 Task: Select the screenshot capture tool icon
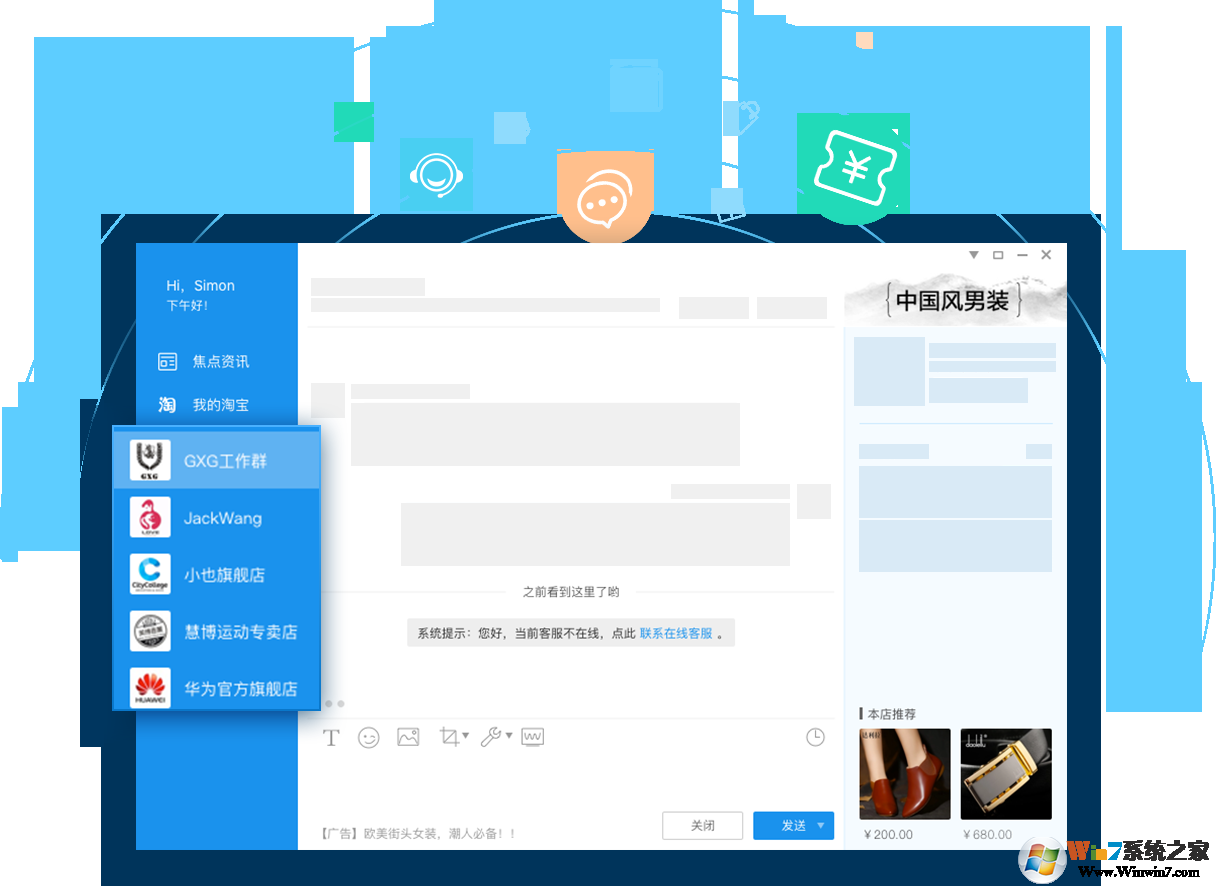point(447,737)
